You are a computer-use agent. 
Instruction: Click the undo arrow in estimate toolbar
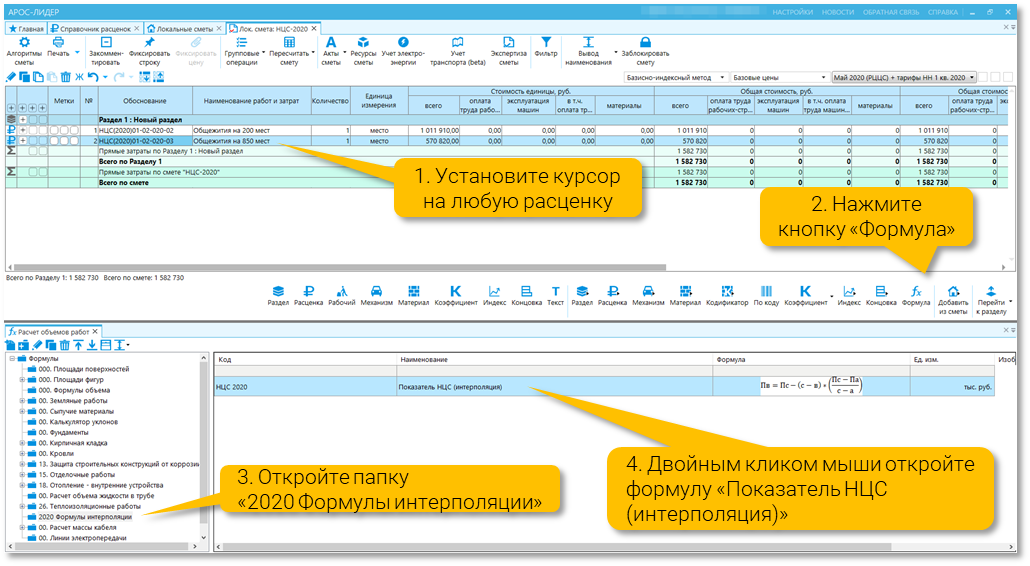(x=93, y=77)
